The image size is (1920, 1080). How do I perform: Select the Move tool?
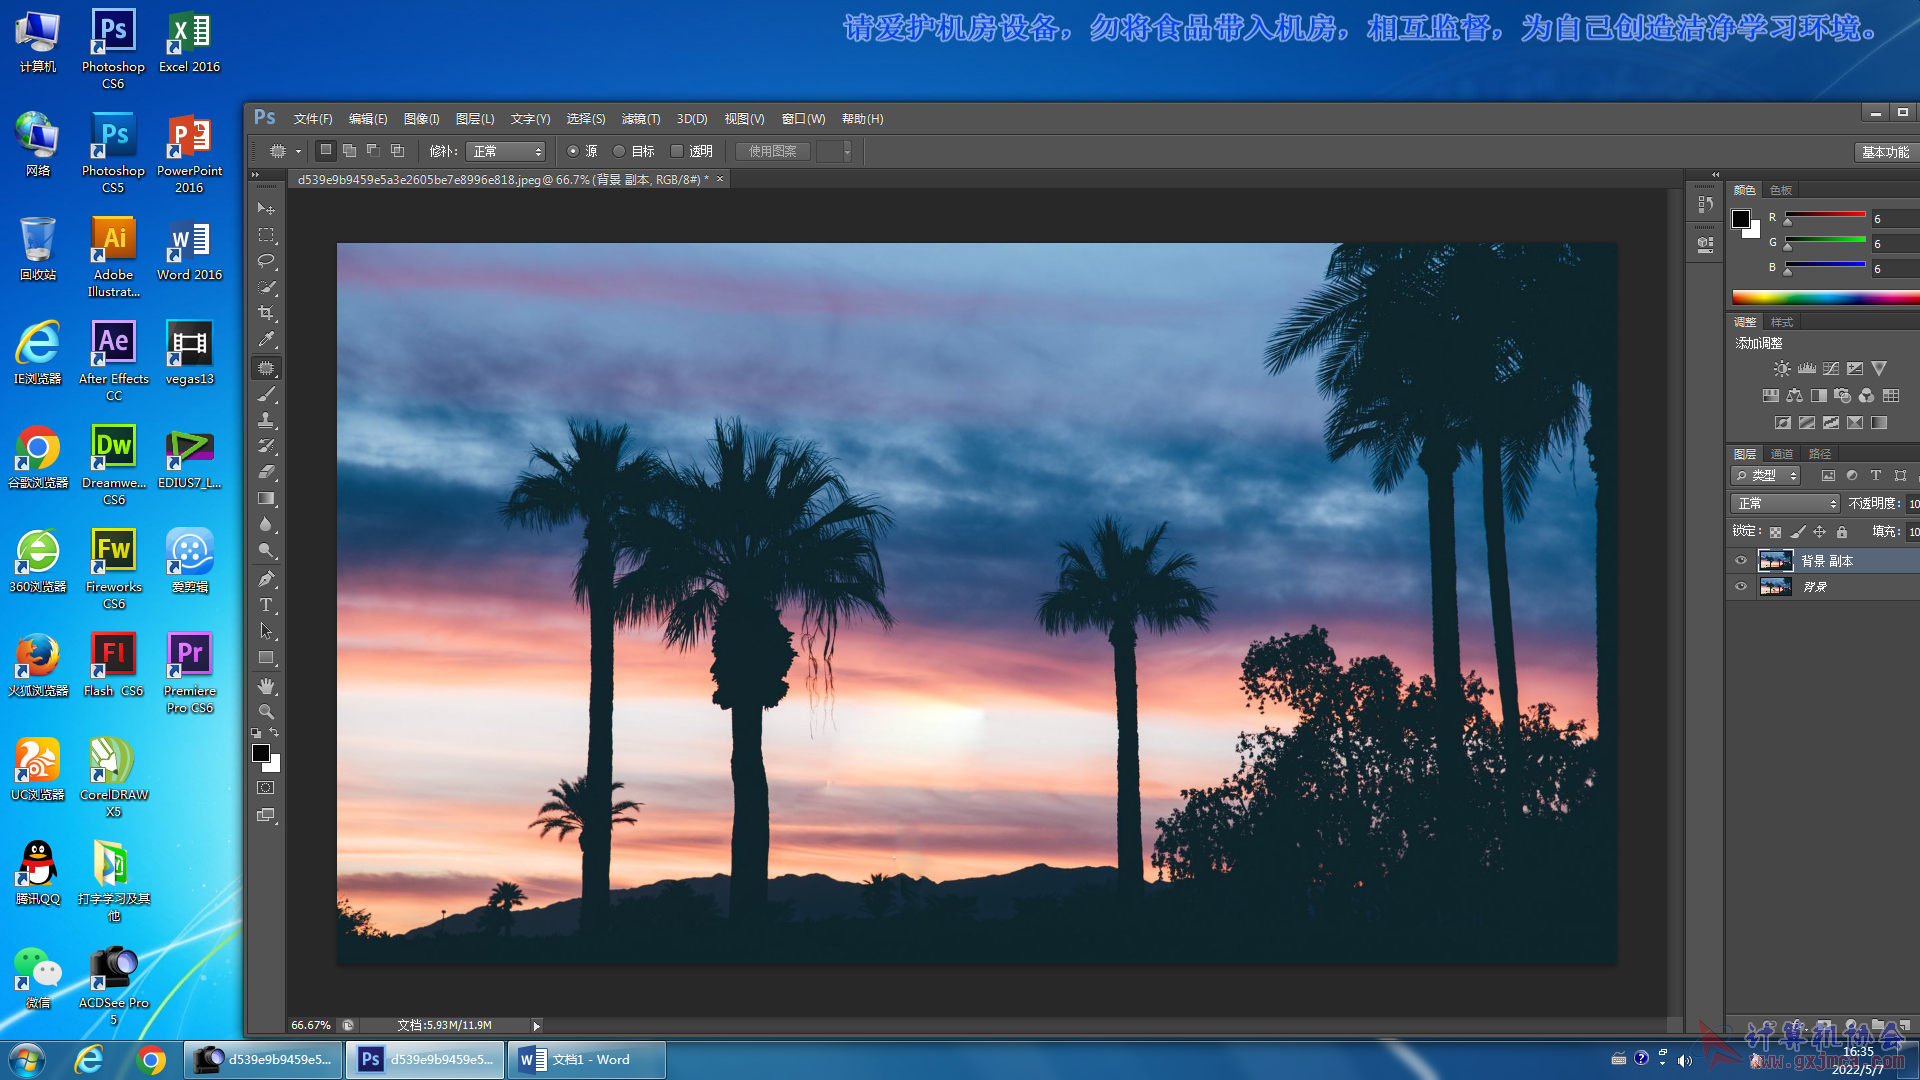[x=266, y=209]
